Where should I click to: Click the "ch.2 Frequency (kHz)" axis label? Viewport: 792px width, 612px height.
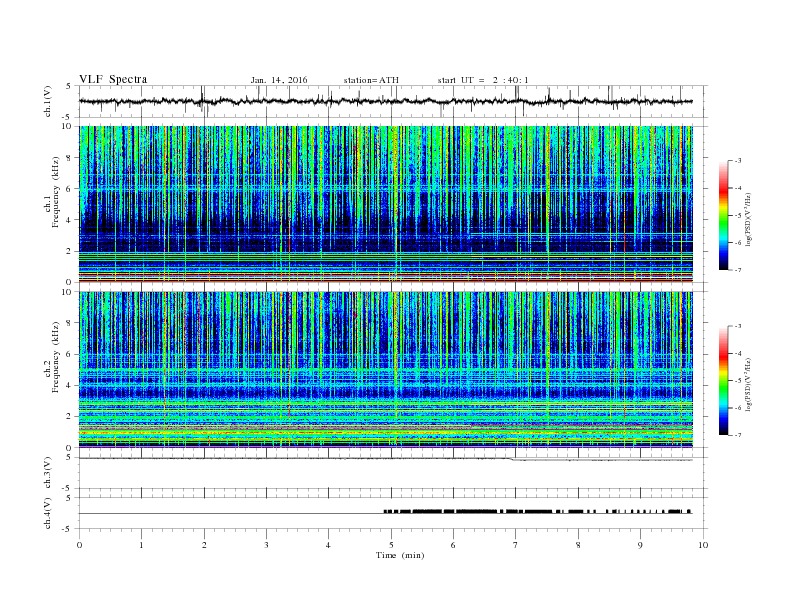click(52, 356)
